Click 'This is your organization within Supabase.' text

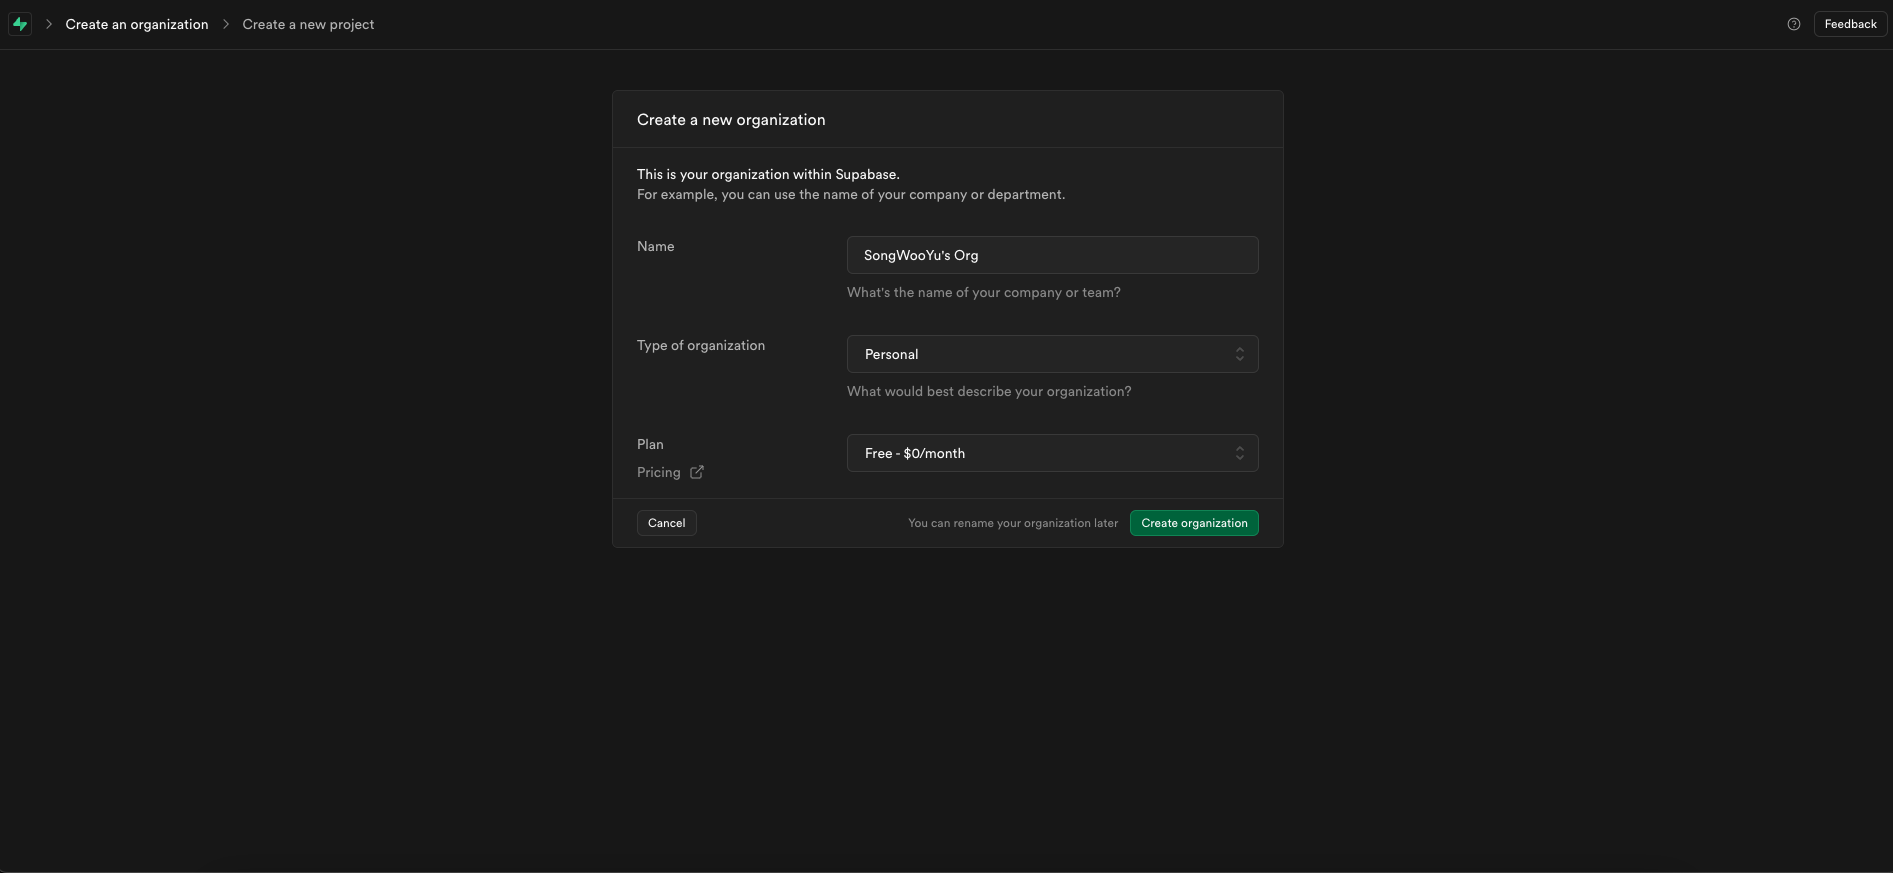tap(768, 174)
